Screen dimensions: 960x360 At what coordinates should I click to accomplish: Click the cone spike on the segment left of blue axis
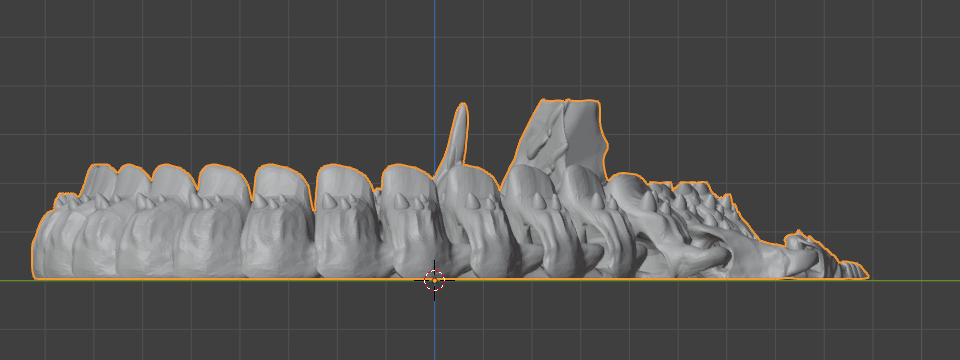click(401, 200)
